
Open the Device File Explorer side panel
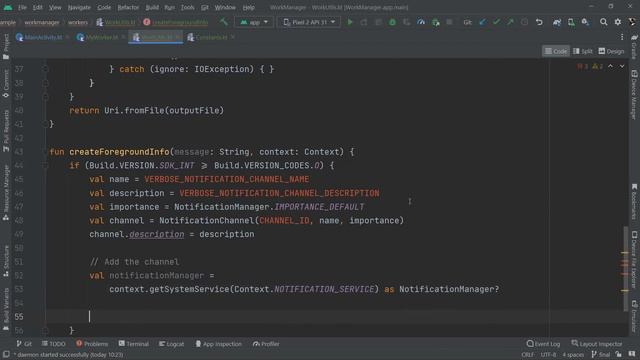click(x=634, y=260)
